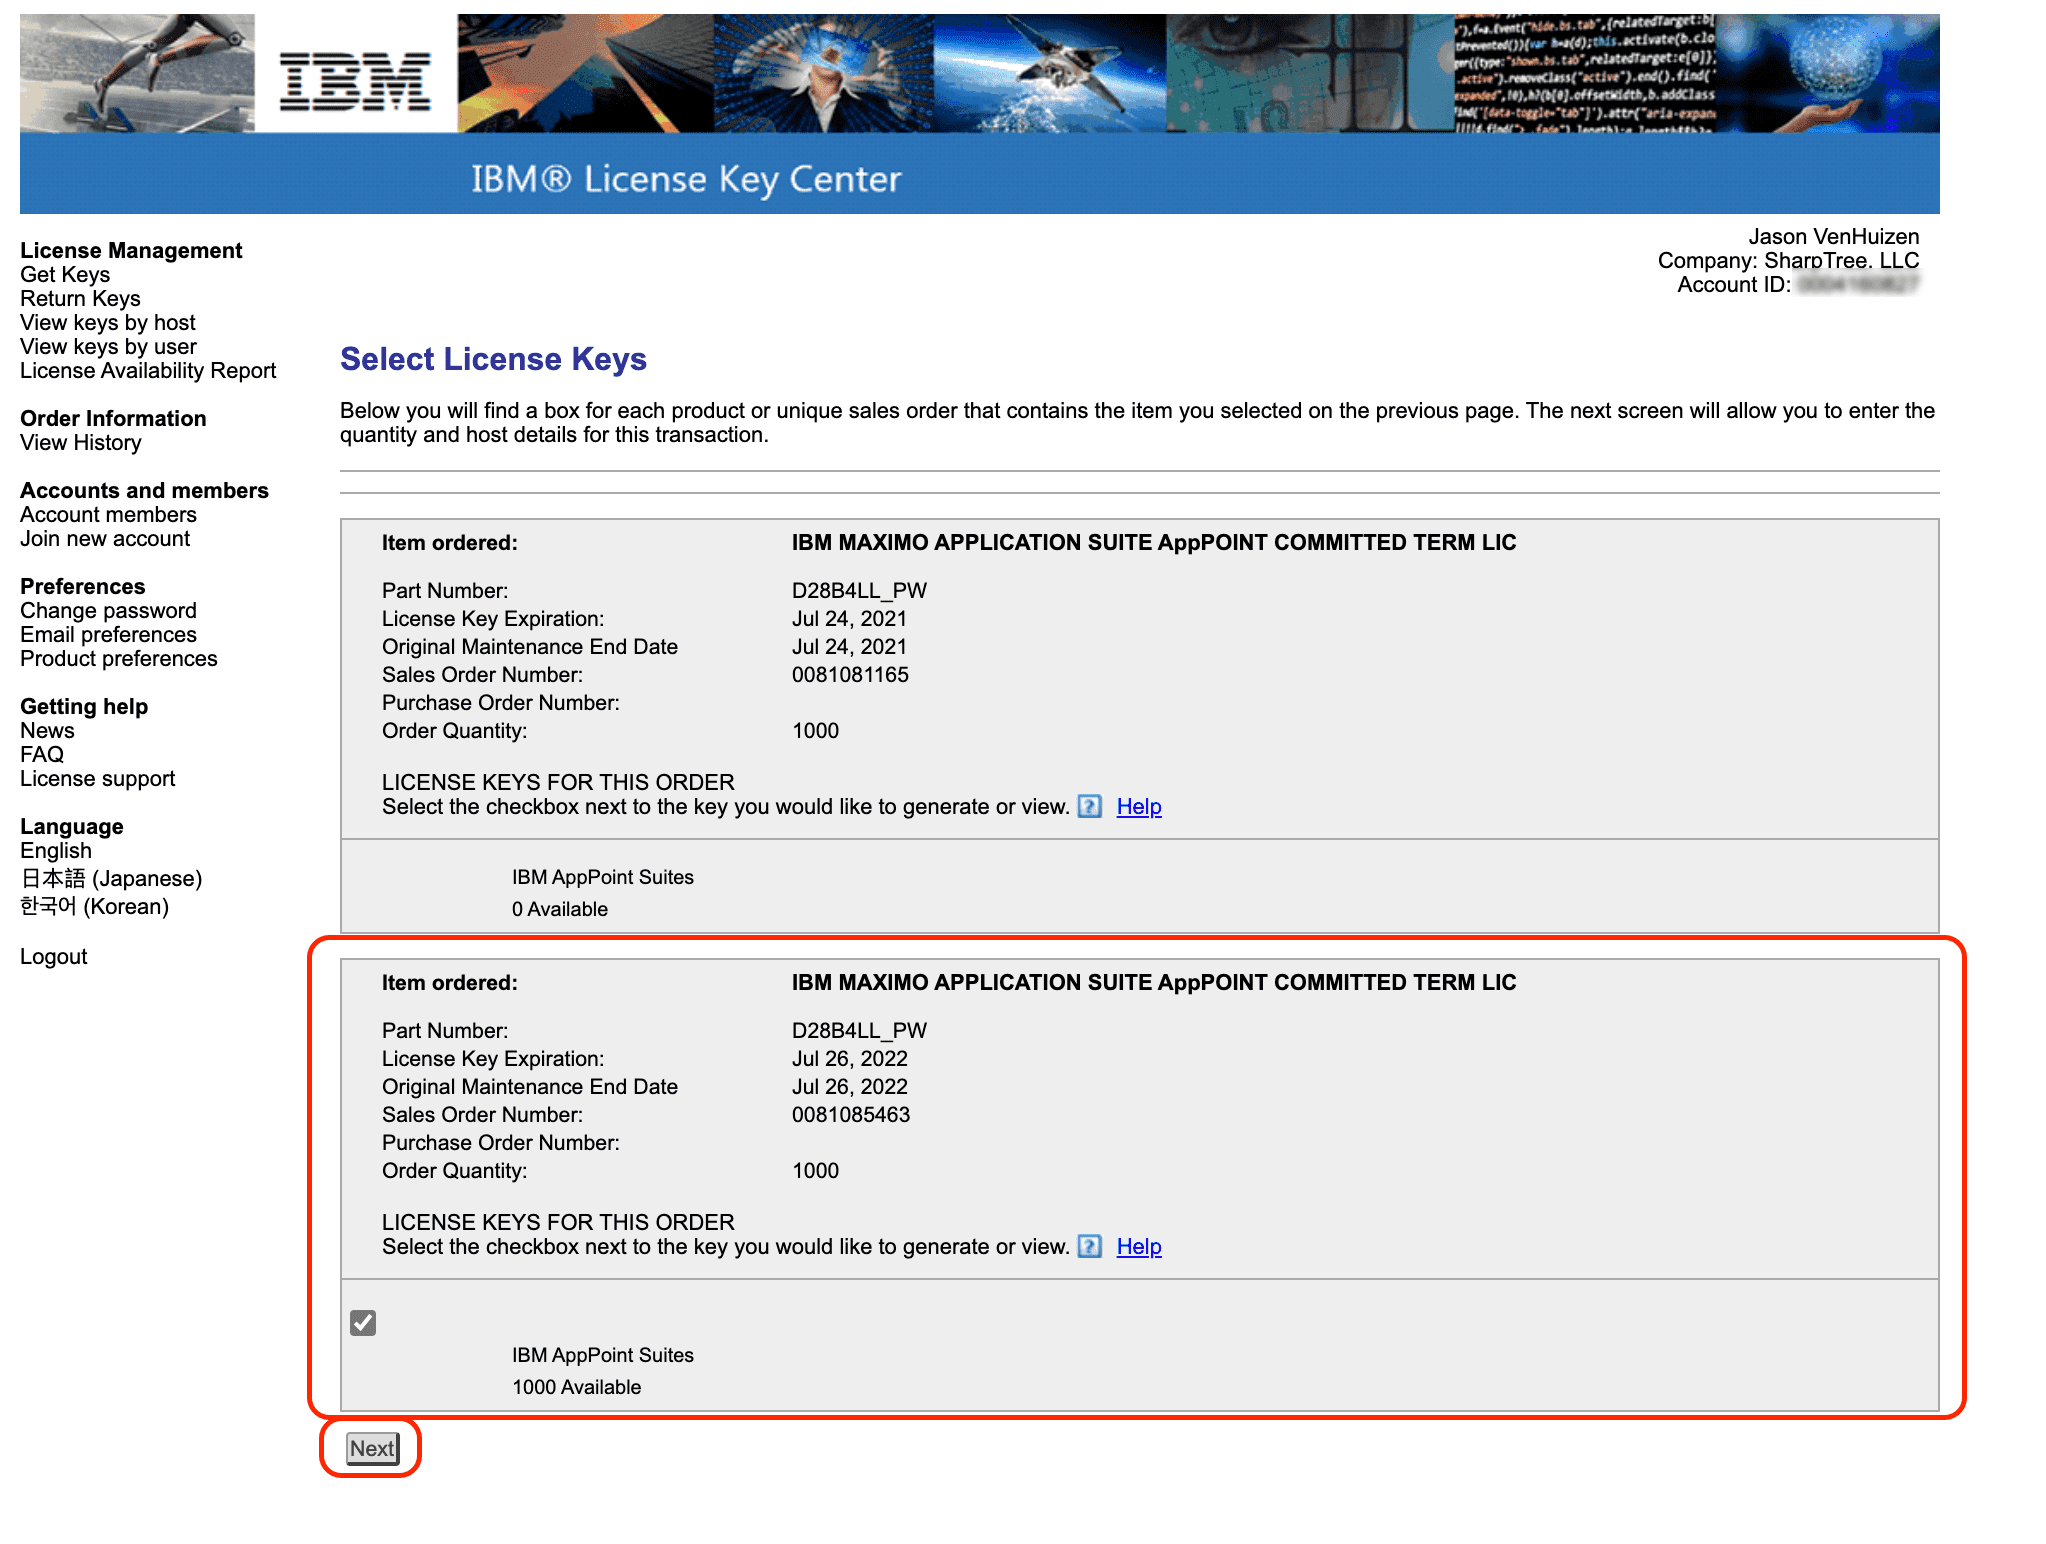Click the License Management section heading
The width and height of the screenshot is (2046, 1544).
[x=131, y=250]
